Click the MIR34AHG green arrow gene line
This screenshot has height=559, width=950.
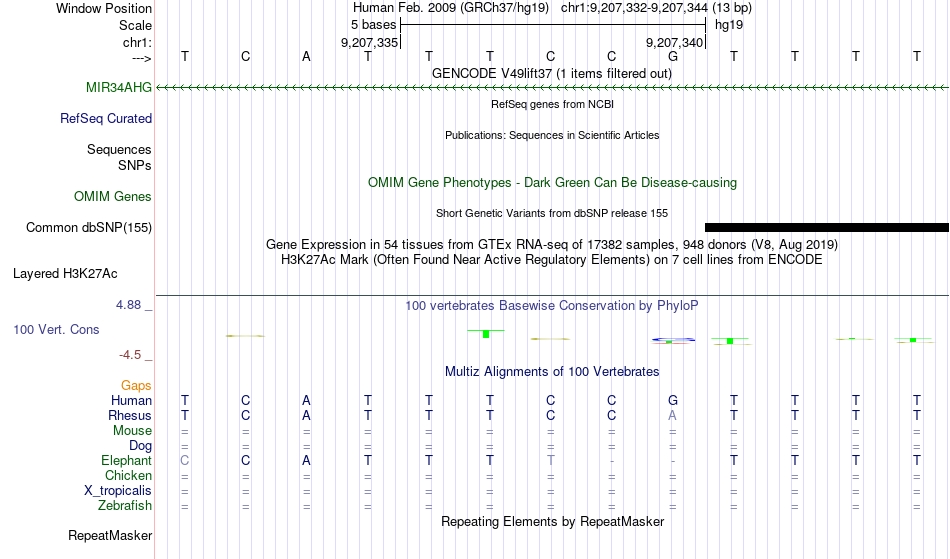[x=552, y=88]
